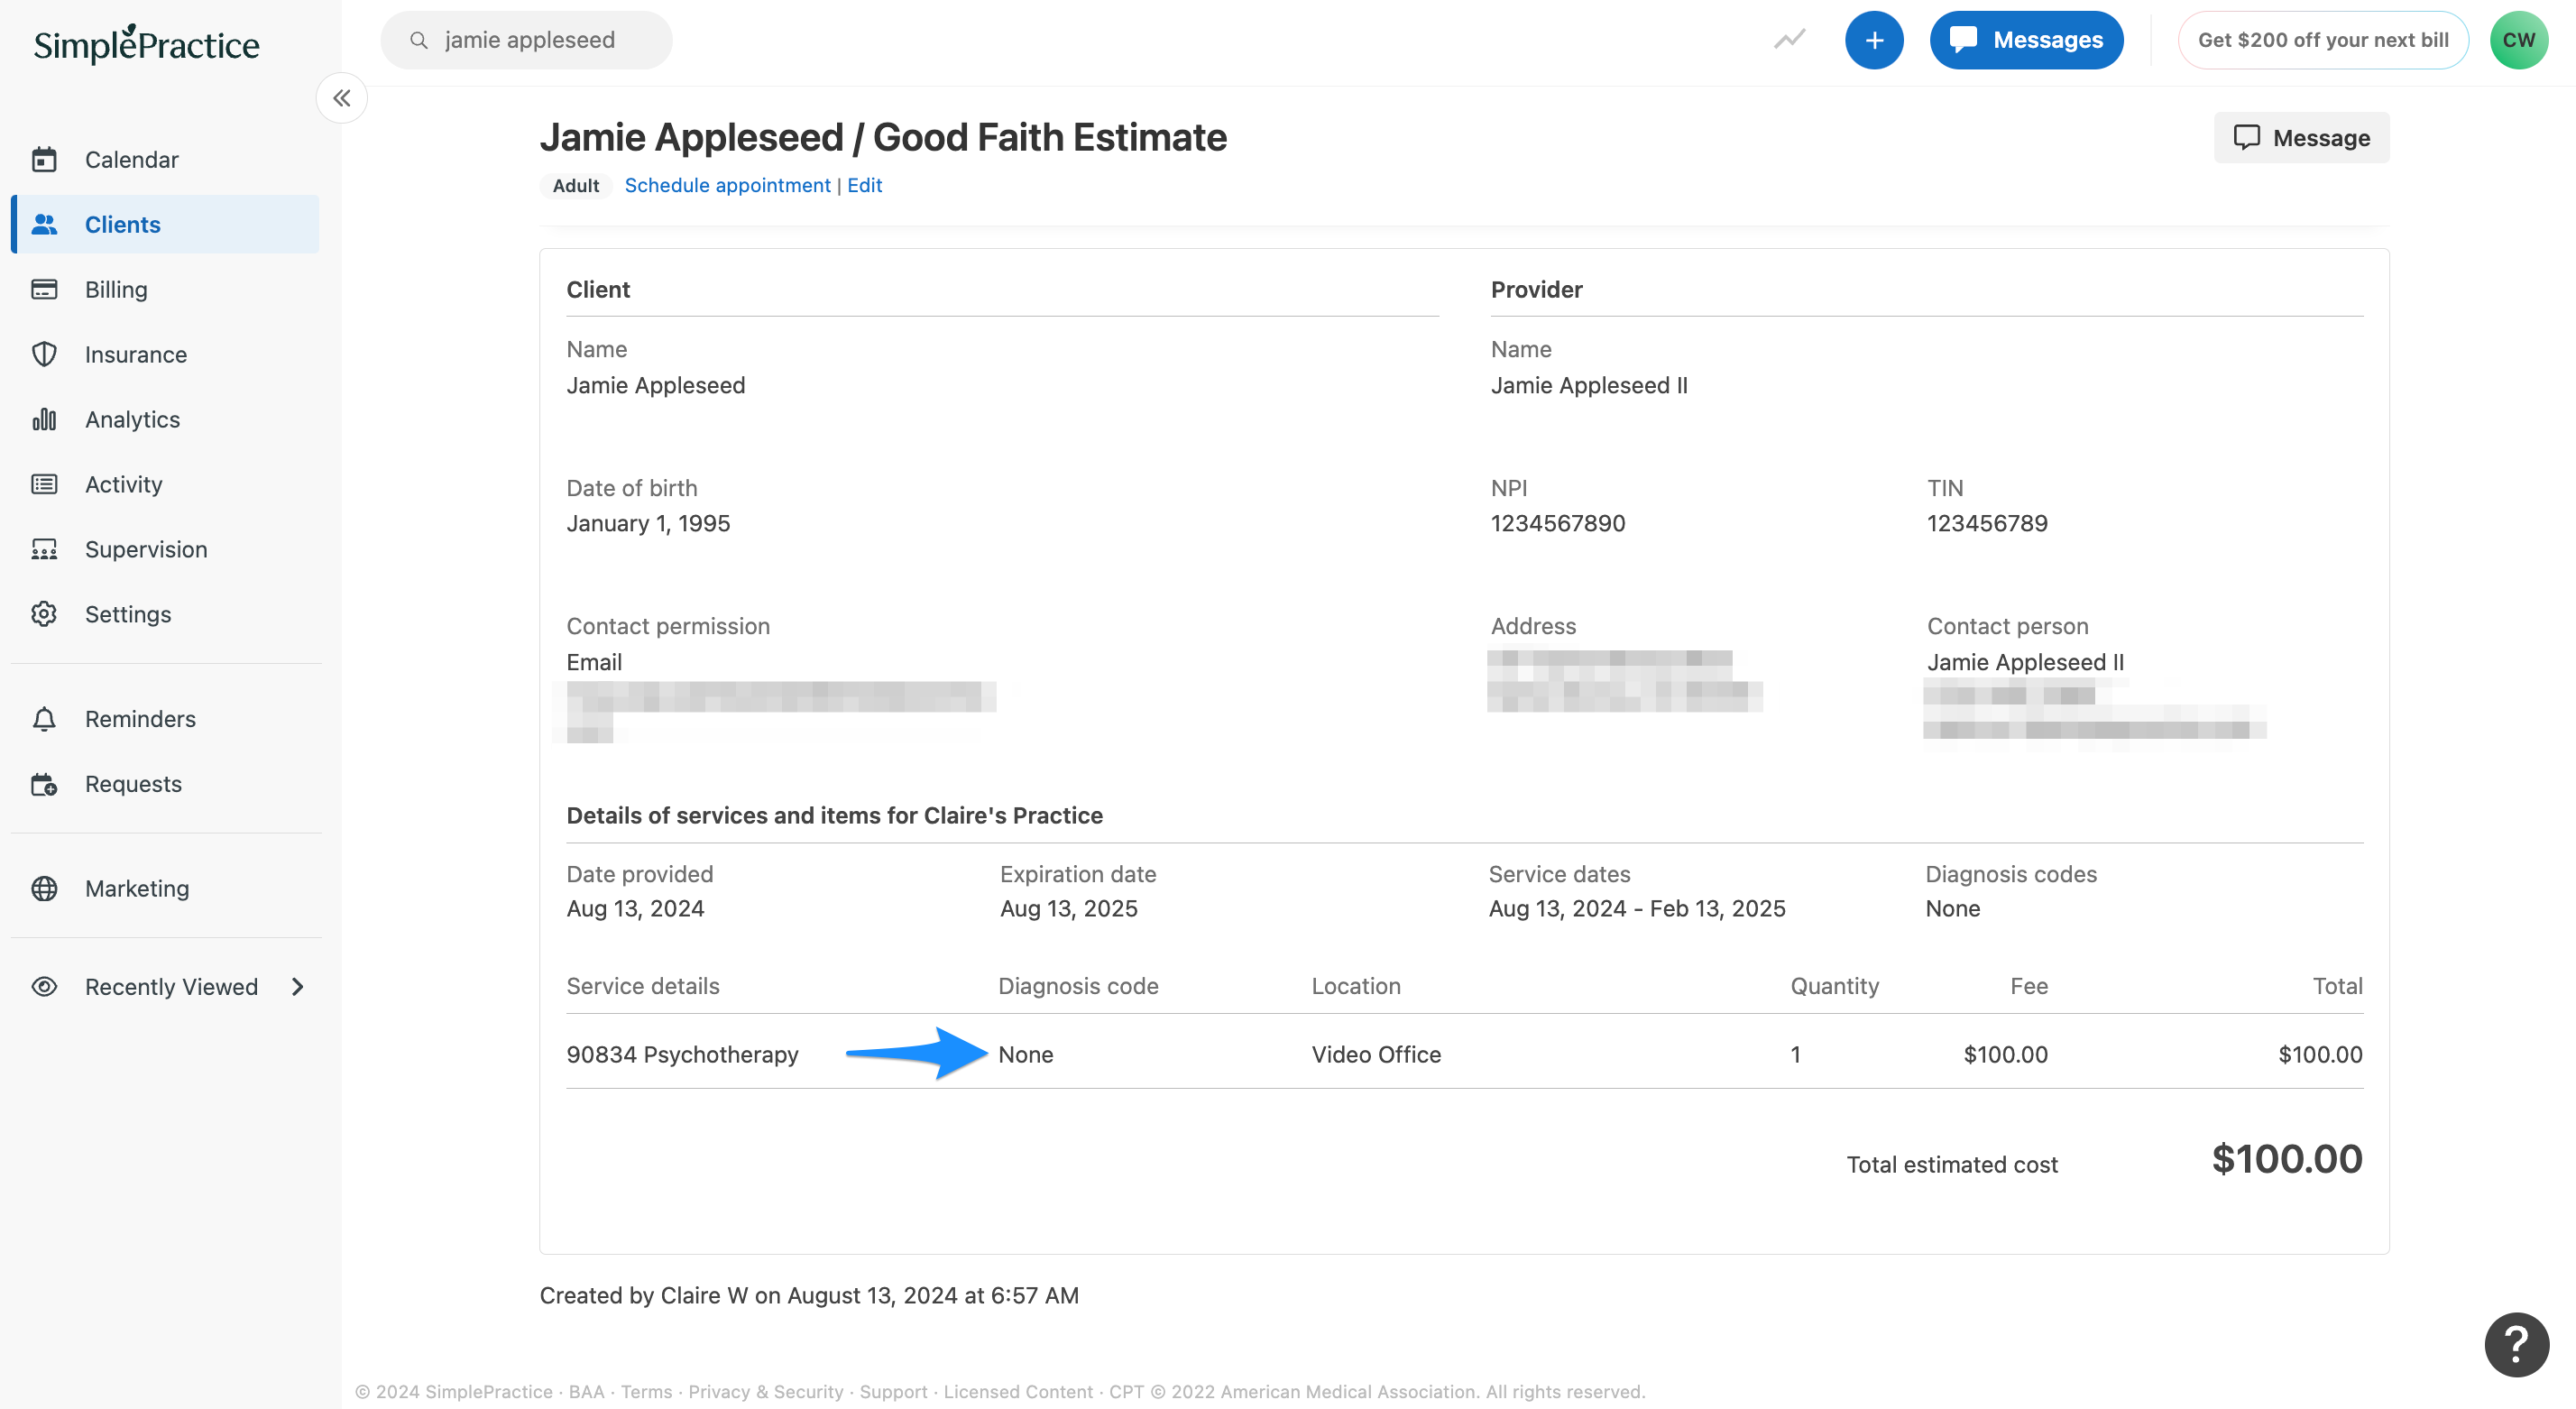The width and height of the screenshot is (2576, 1409).
Task: Click the Message button for the client
Action: [x=2301, y=137]
